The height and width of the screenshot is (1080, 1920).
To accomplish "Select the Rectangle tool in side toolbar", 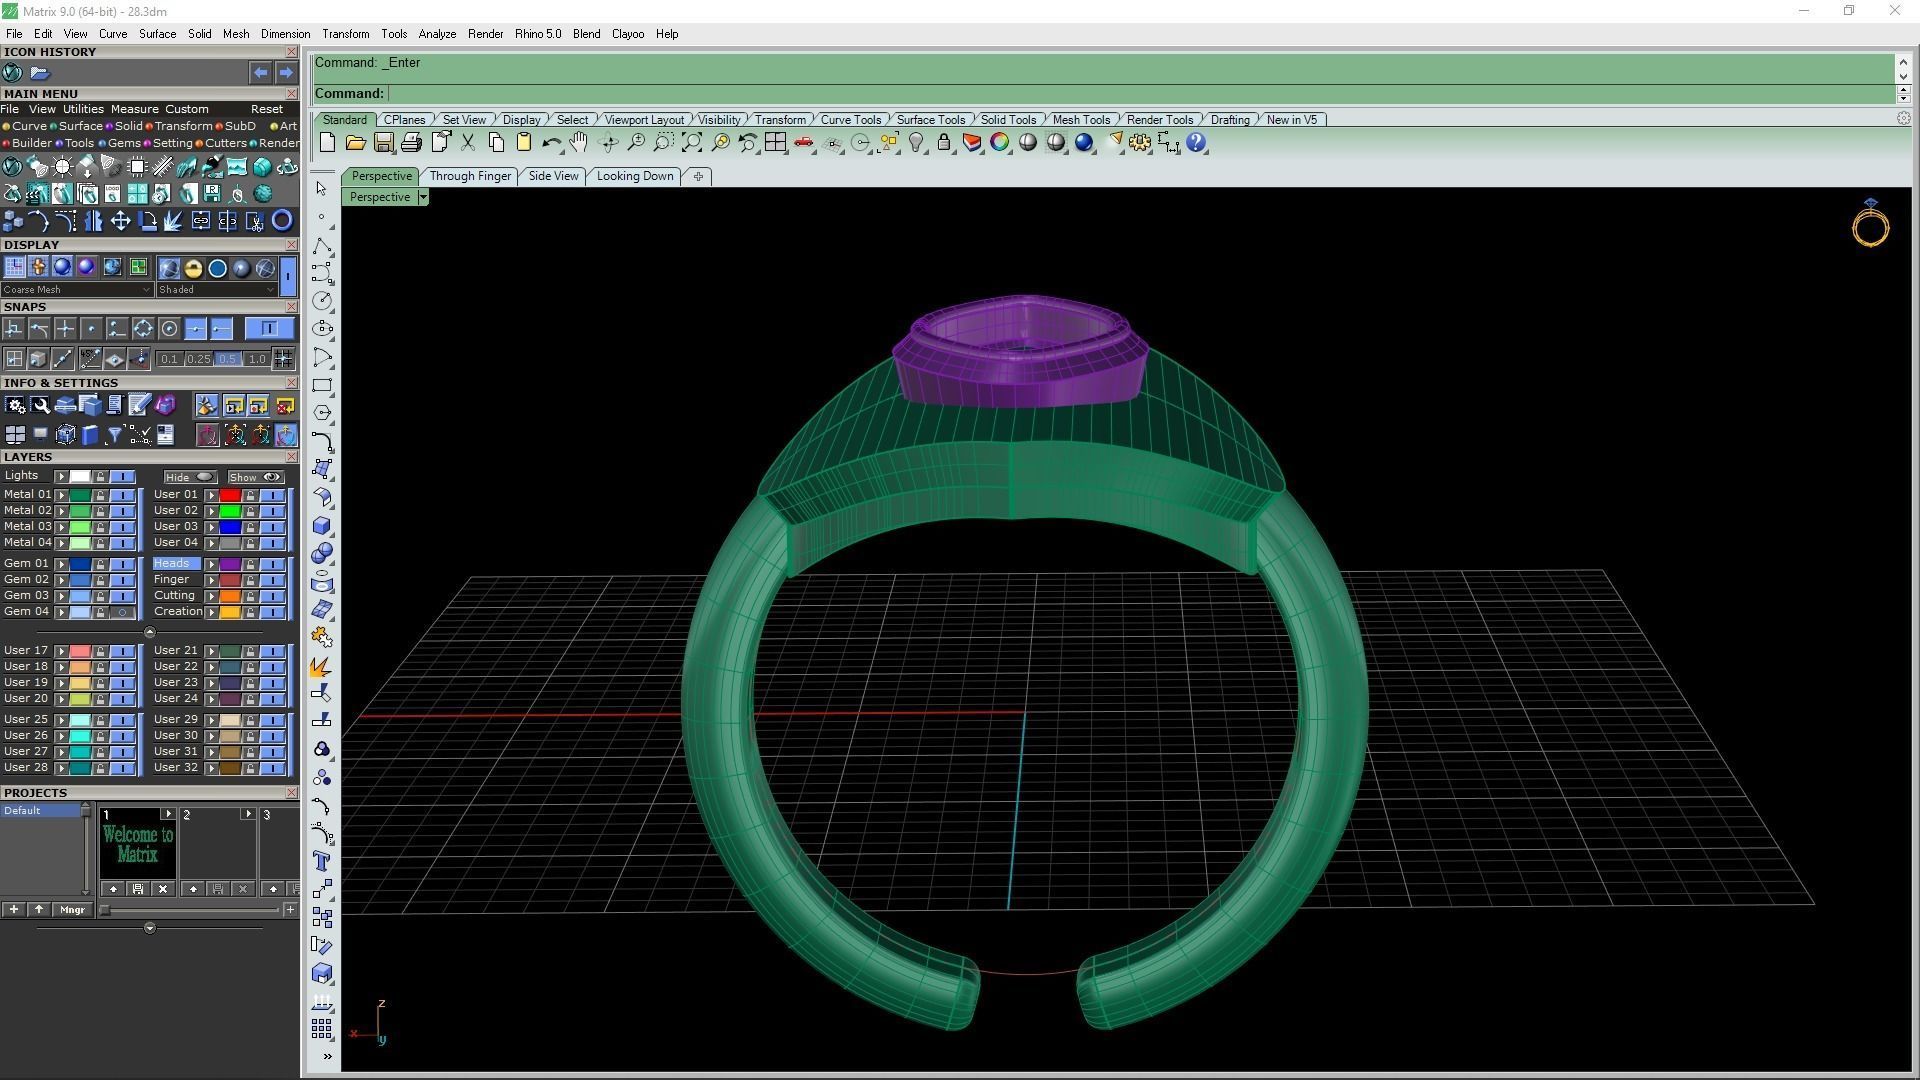I will [322, 385].
